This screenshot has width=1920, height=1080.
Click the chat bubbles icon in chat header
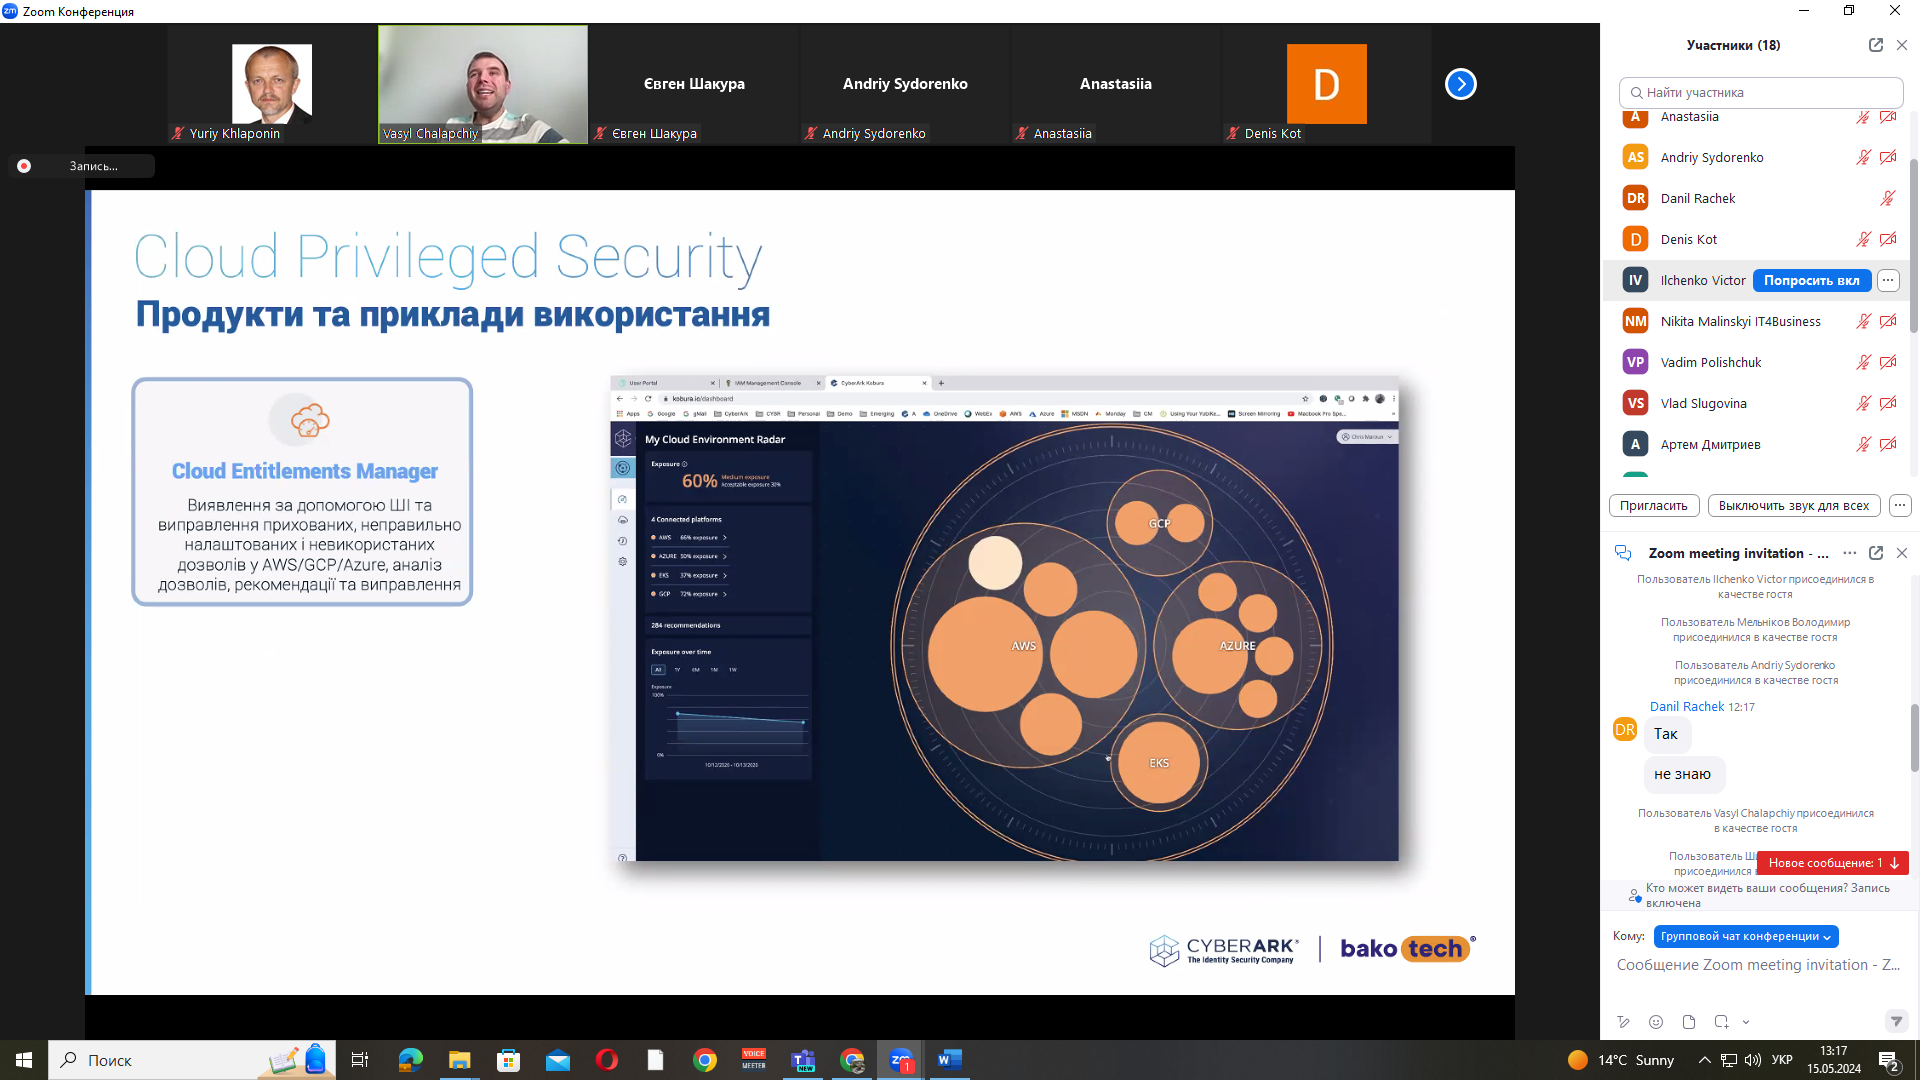pos(1623,553)
